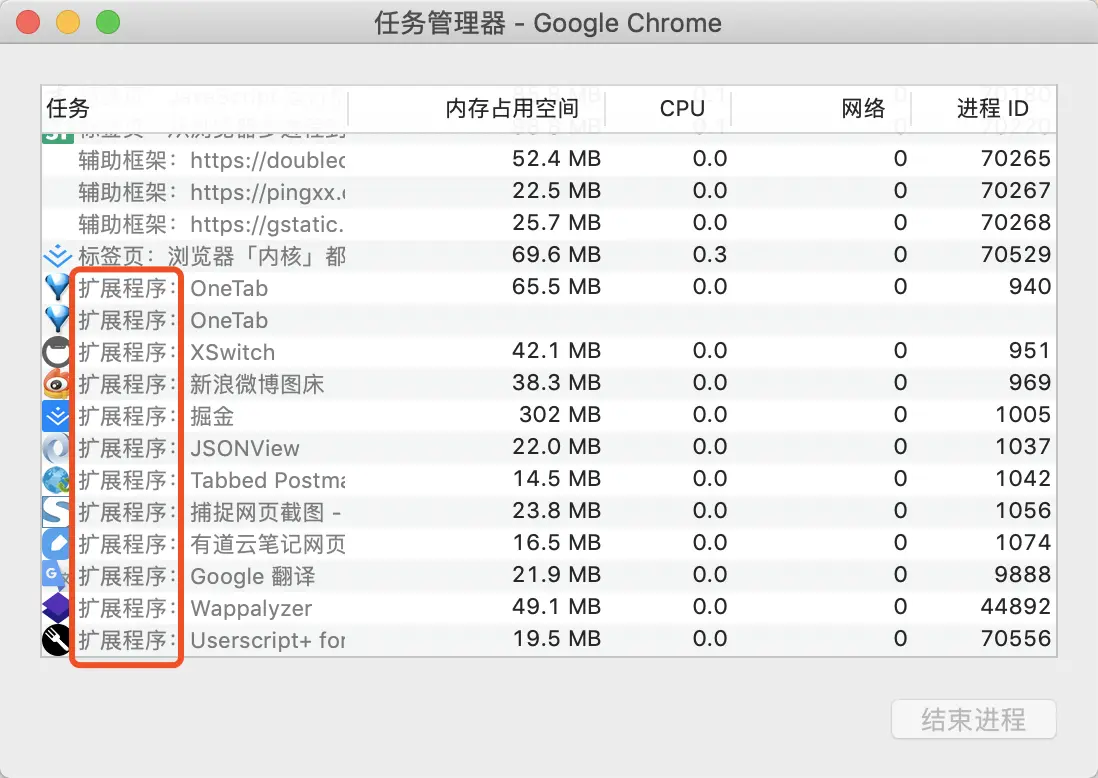This screenshot has width=1098, height=778.
Task: Select the 辅助框架 https://gstatic row
Action: [x=549, y=223]
